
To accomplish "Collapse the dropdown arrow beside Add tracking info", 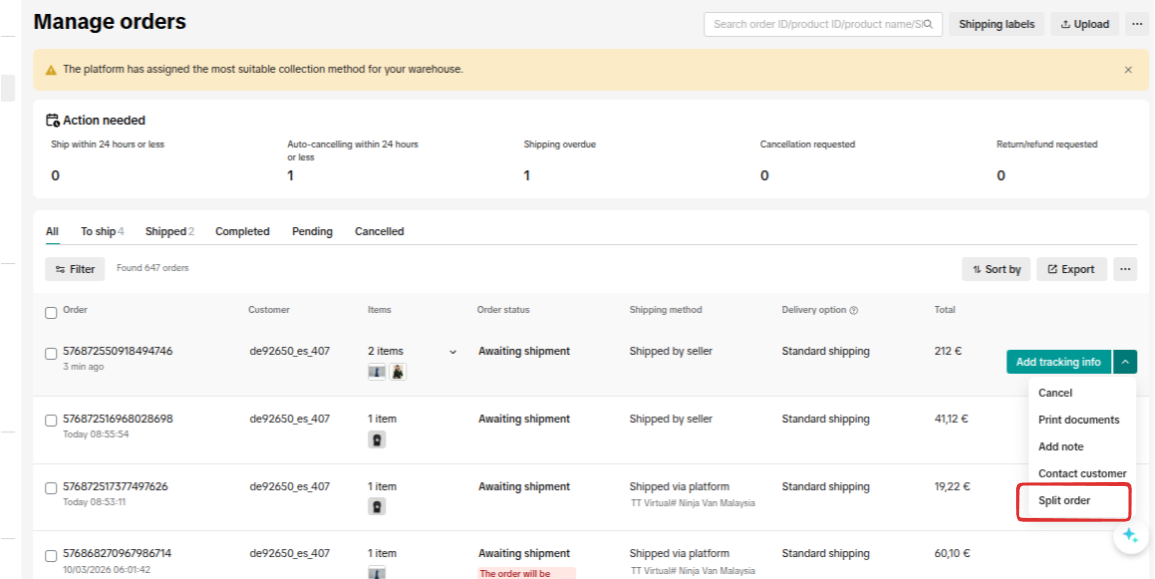I will pyautogui.click(x=1125, y=362).
